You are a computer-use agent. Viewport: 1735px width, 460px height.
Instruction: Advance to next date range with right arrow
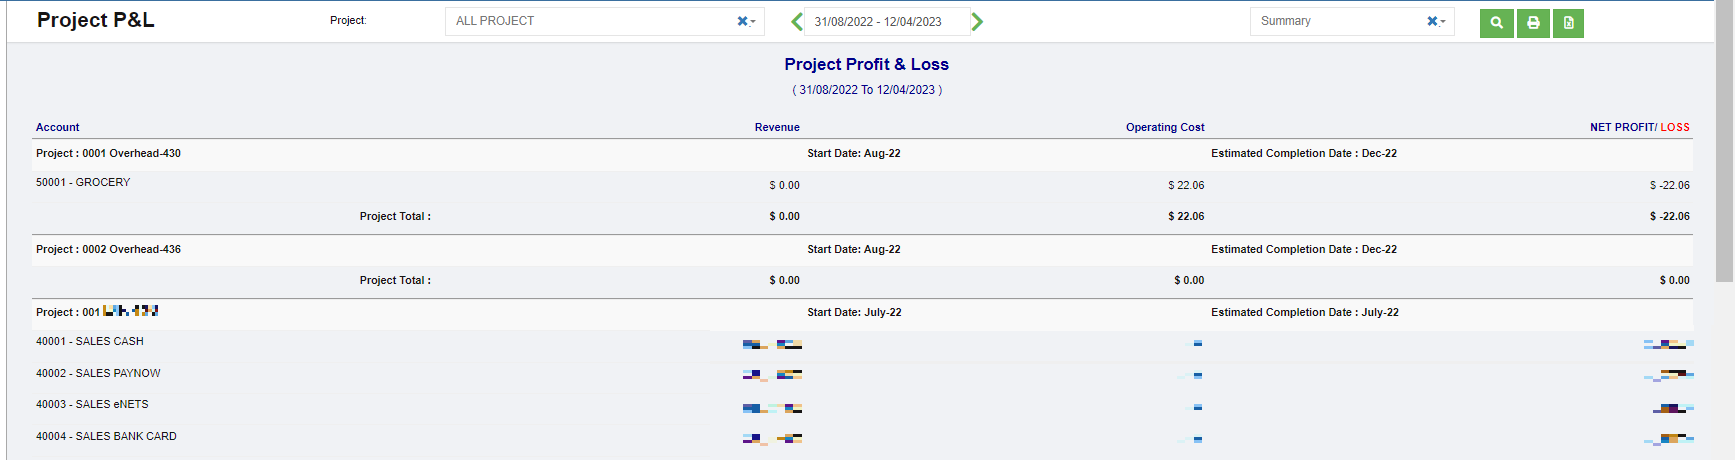(977, 22)
